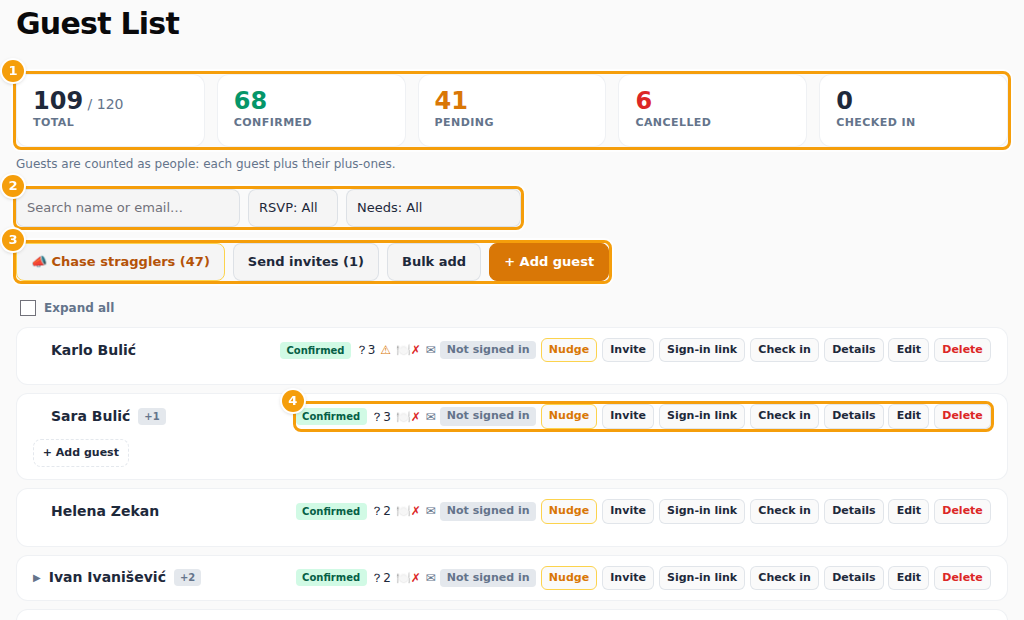The width and height of the screenshot is (1024, 620).
Task: View Details for Sara Bulić
Action: (854, 416)
